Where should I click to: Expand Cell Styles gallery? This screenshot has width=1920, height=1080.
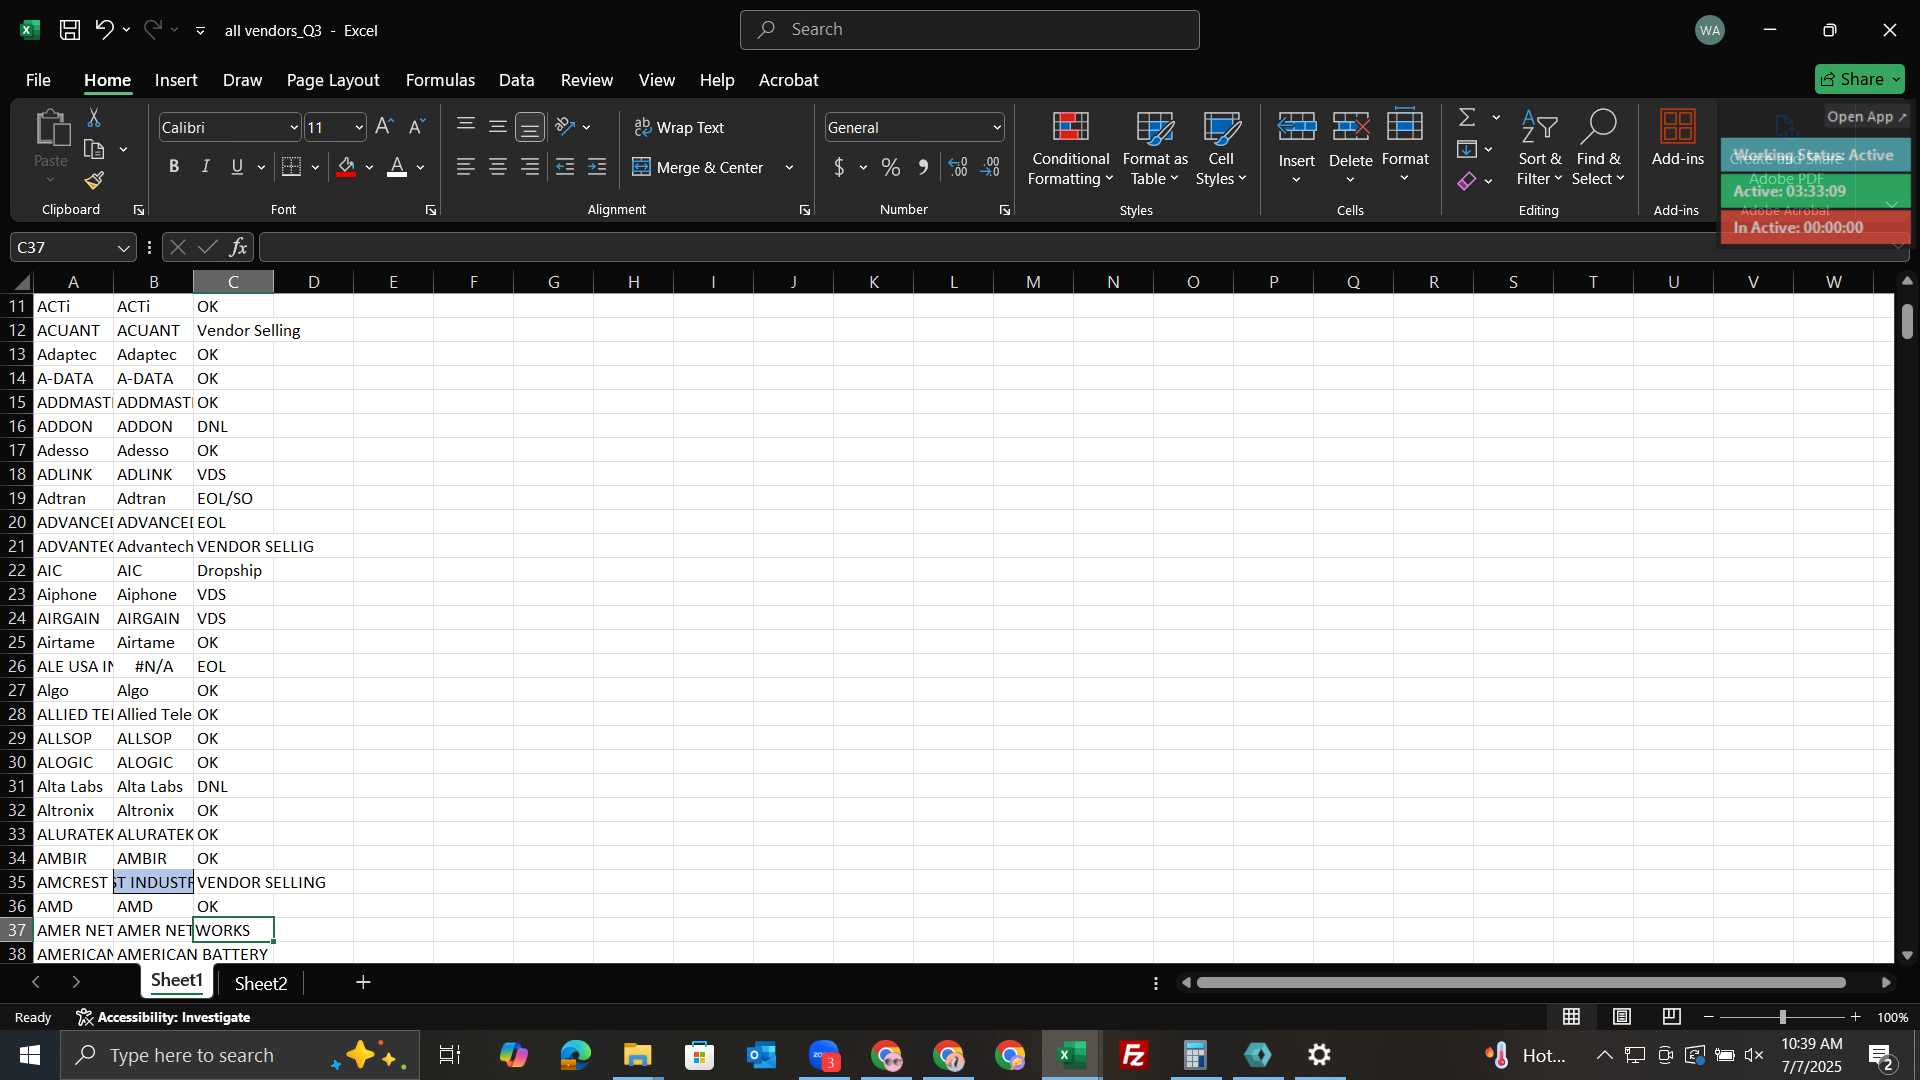coord(1221,148)
